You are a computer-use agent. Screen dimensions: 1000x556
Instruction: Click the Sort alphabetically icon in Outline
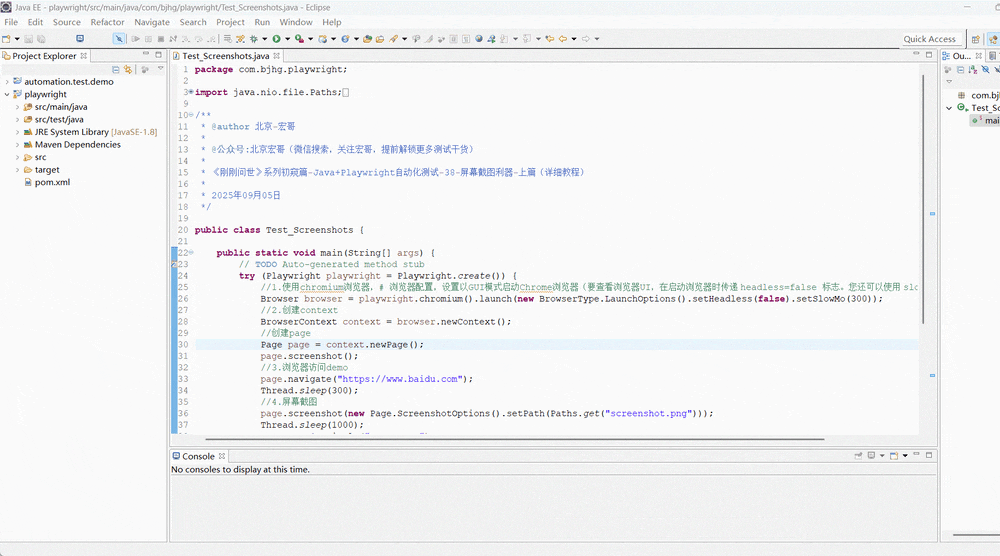(x=973, y=70)
